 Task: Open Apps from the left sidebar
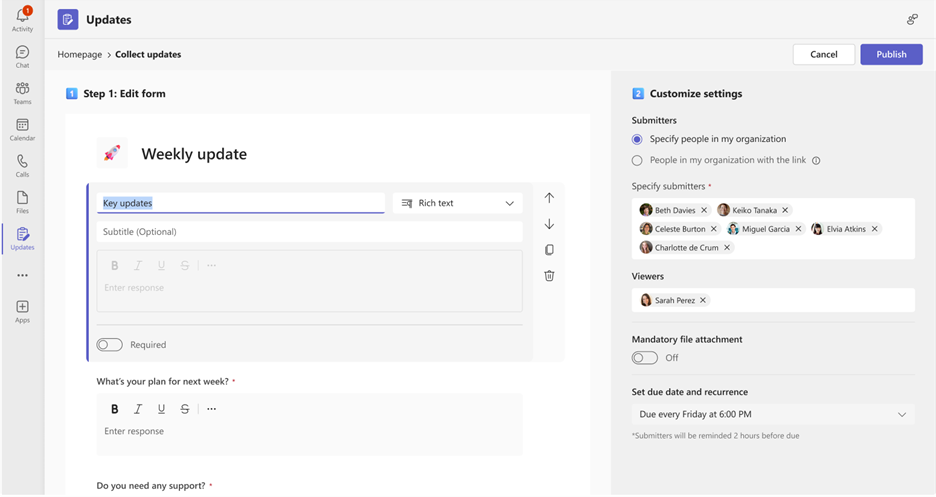point(22,311)
